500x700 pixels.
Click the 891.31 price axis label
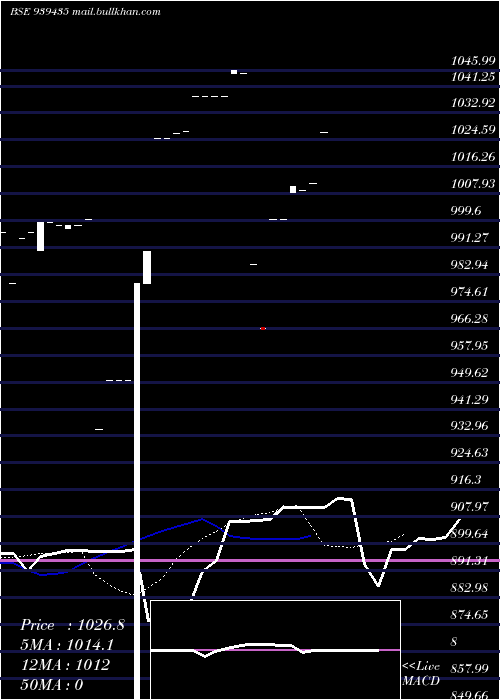tap(469, 561)
